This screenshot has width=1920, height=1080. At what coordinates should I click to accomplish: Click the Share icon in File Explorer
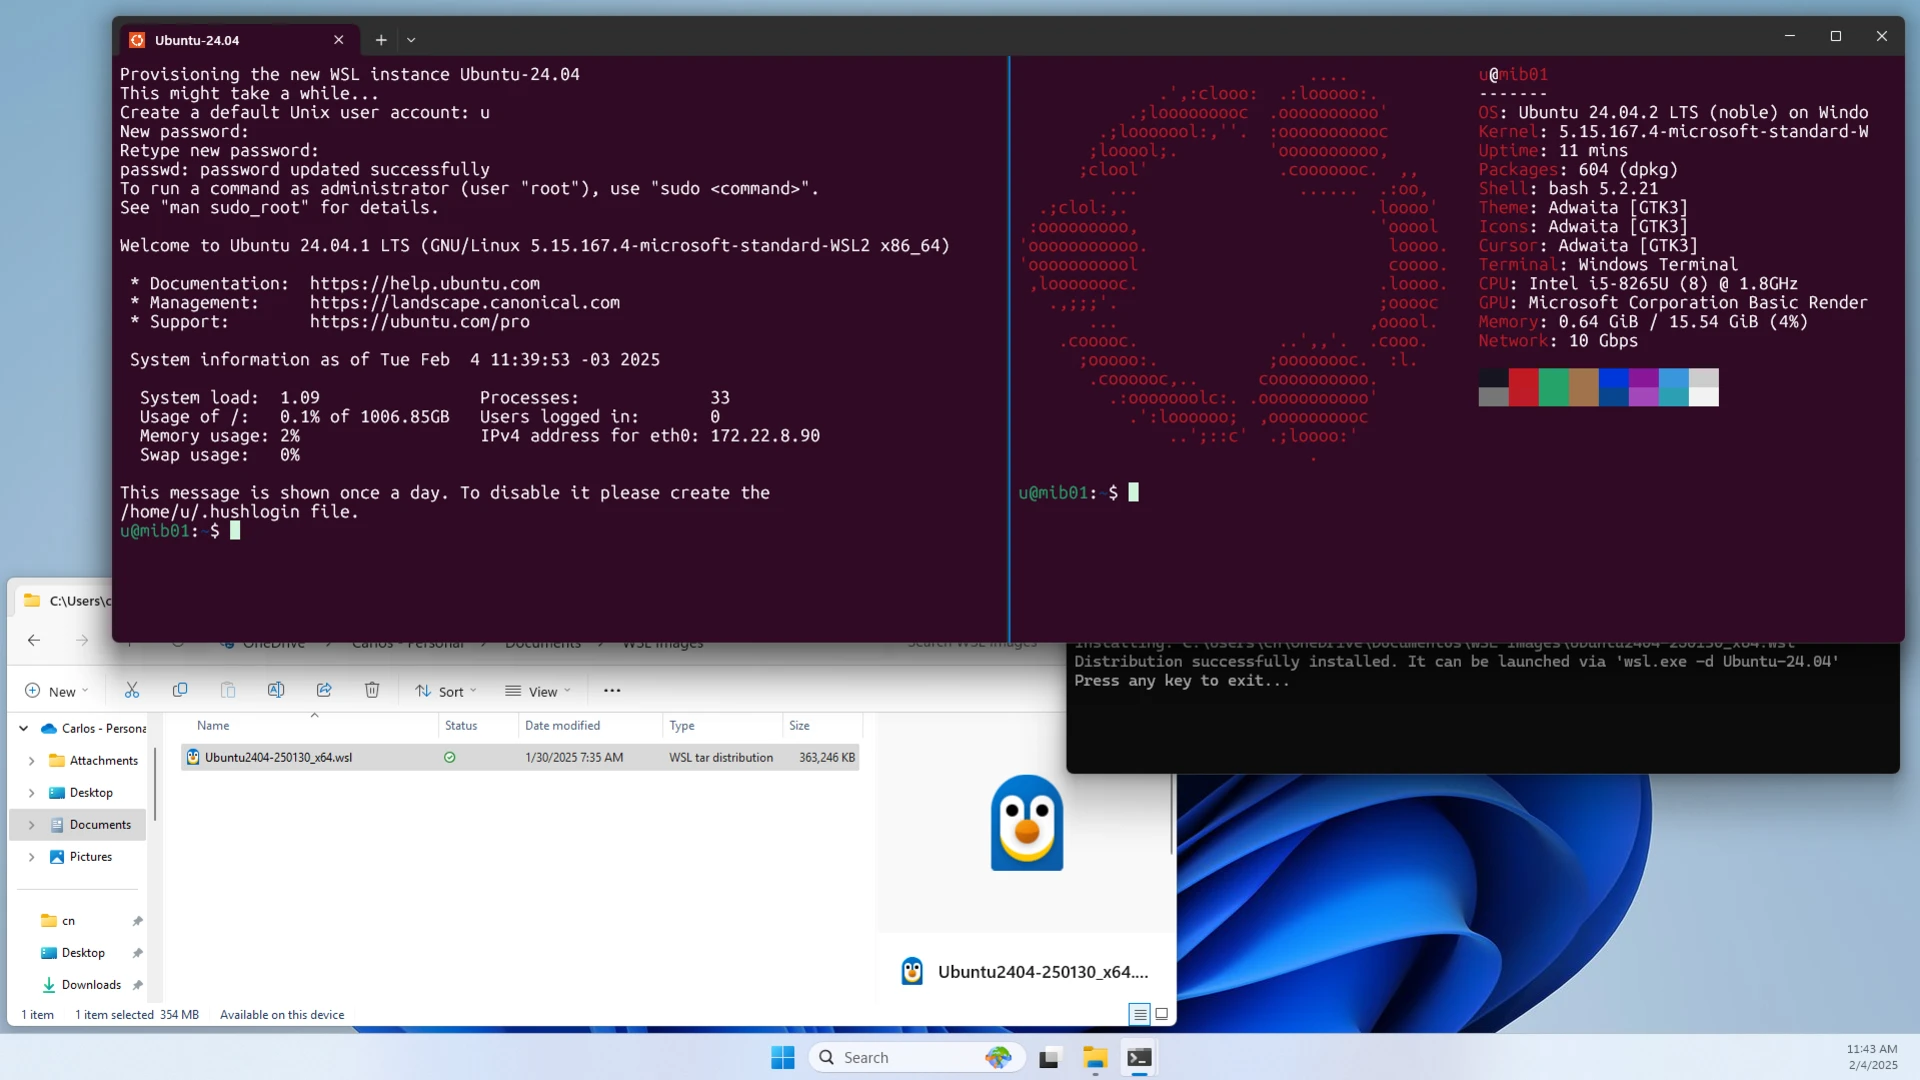tap(324, 690)
